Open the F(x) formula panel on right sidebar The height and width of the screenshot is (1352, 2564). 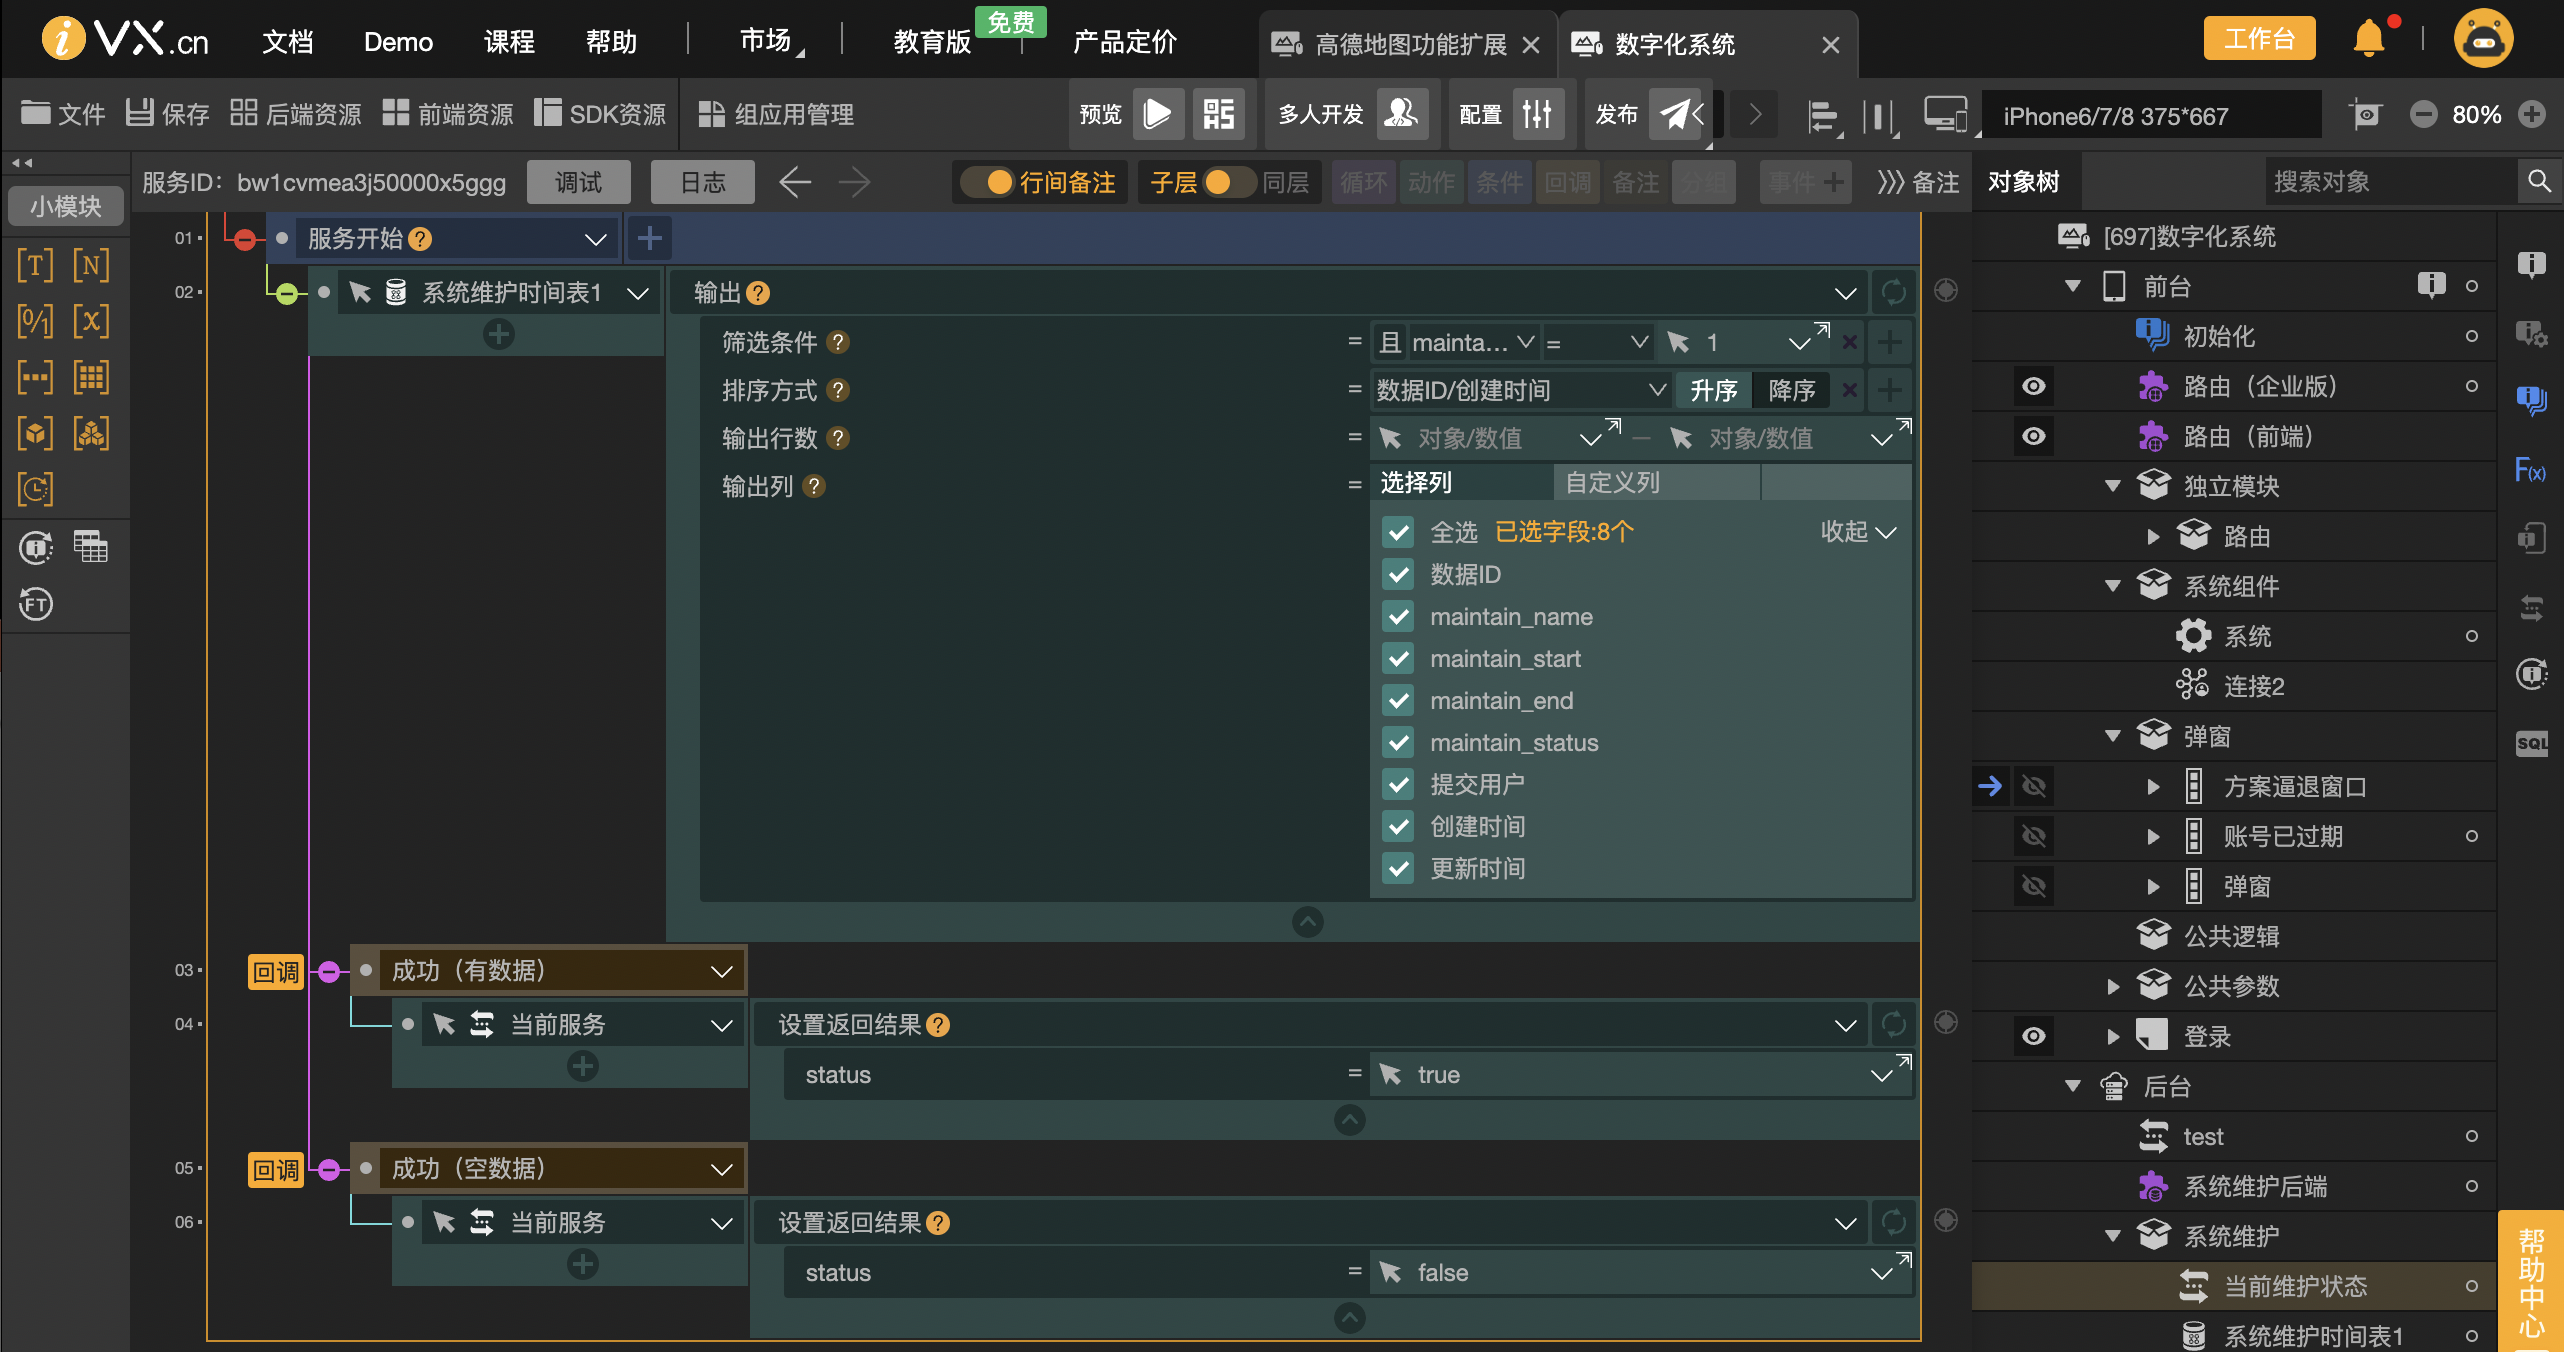click(2532, 470)
